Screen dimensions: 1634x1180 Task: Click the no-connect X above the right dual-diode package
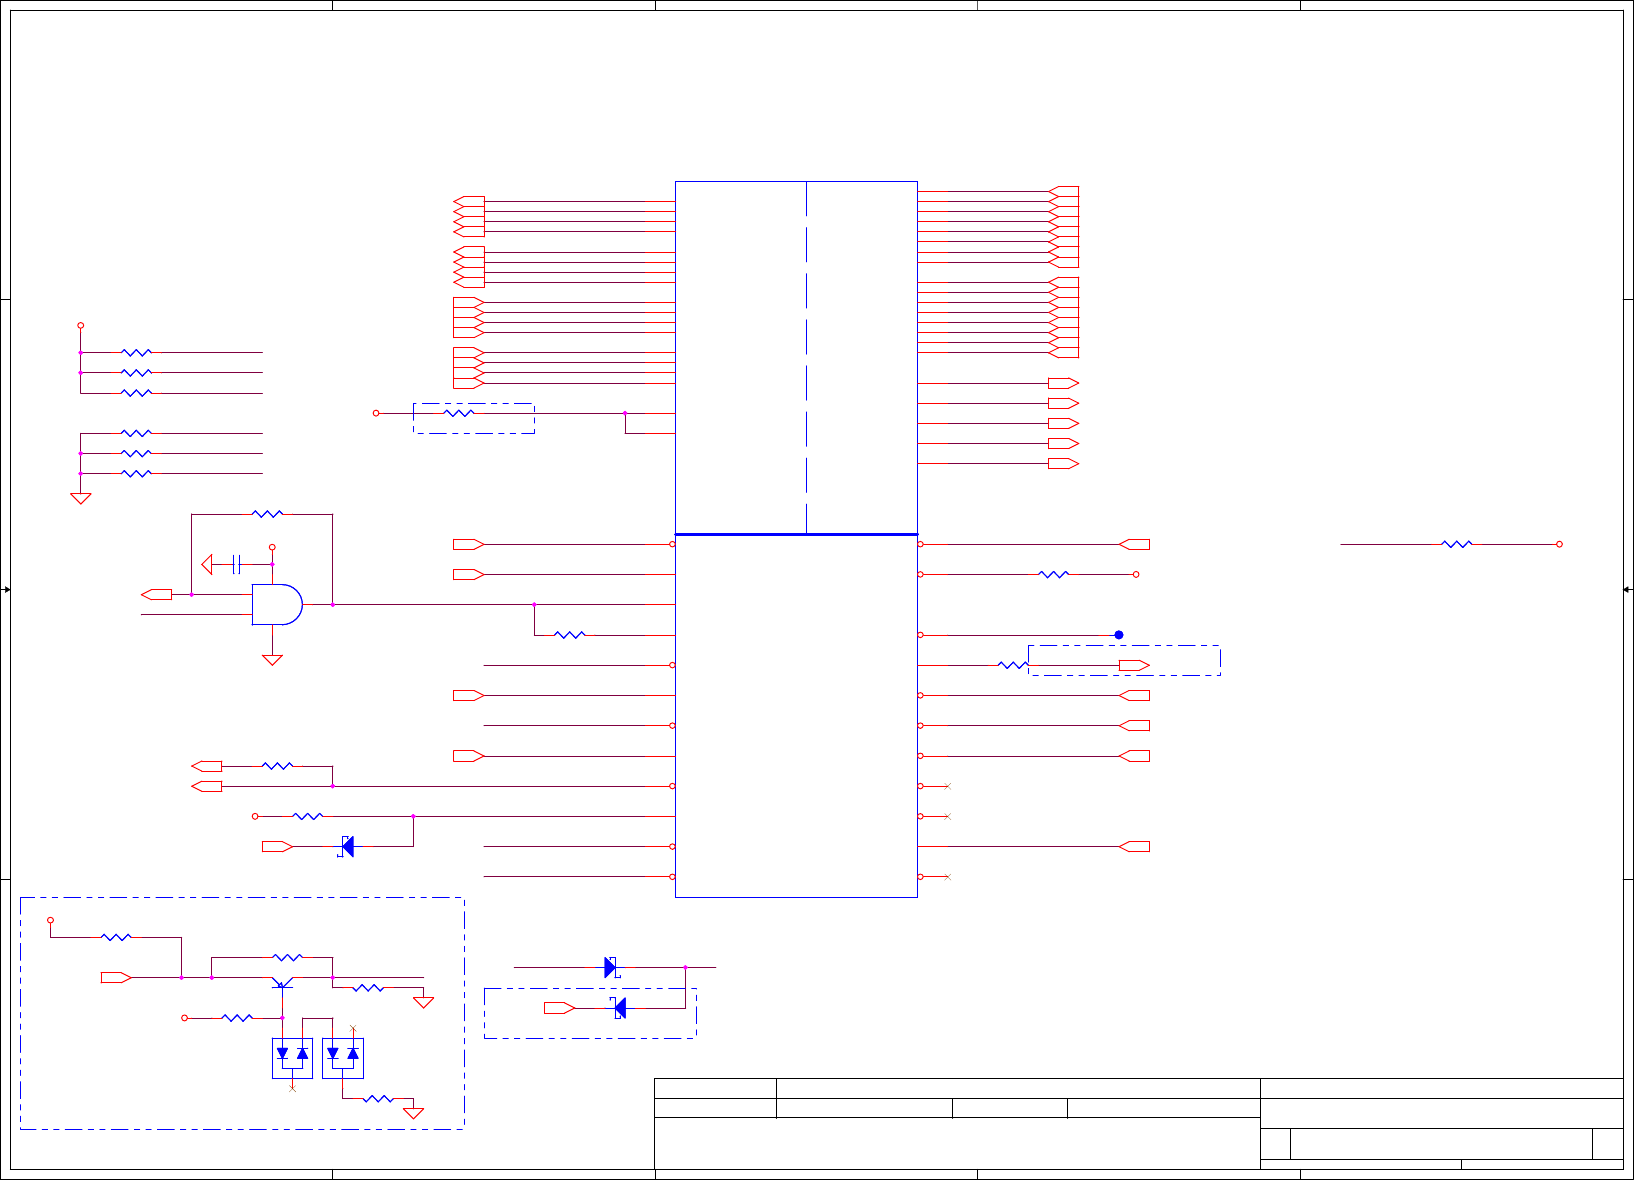point(353,1028)
